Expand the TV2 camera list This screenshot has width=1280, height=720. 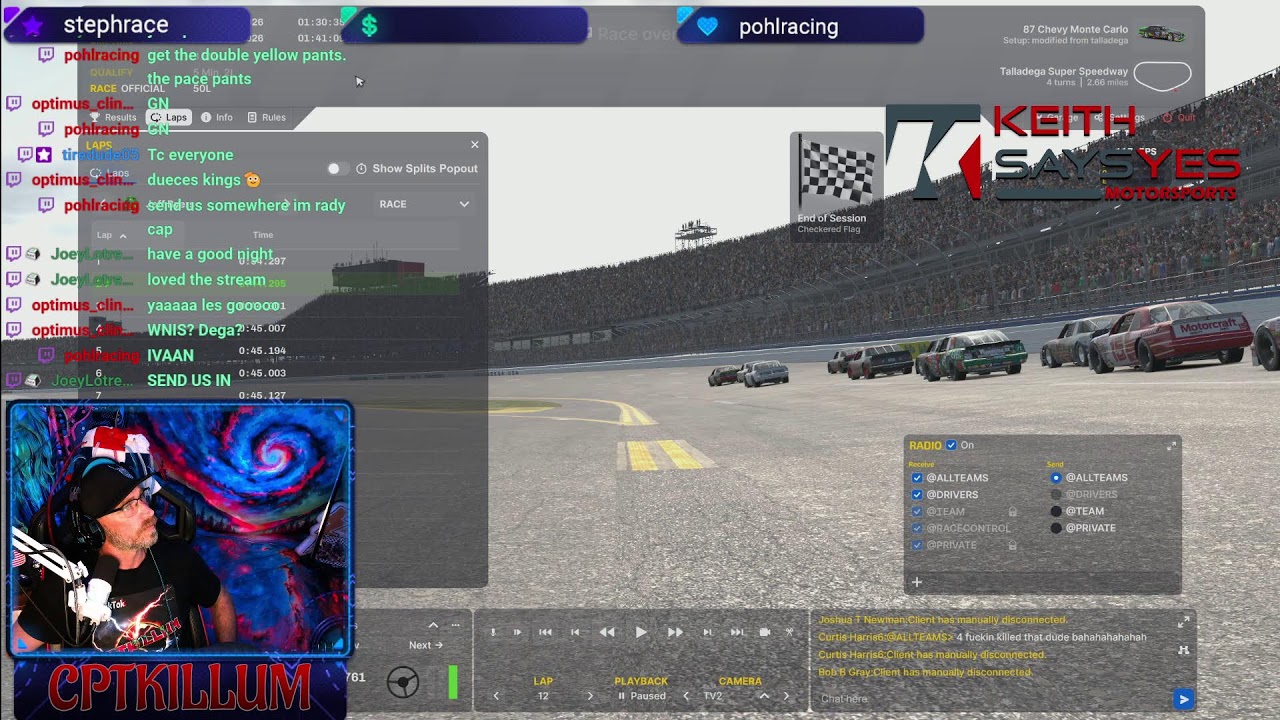click(764, 696)
